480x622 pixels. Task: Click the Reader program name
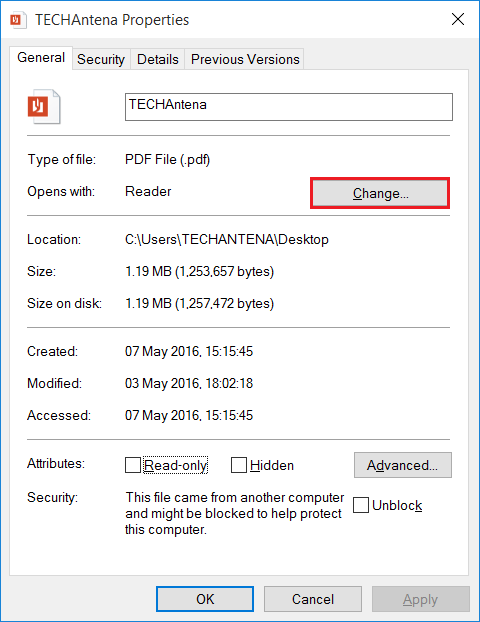click(x=148, y=192)
